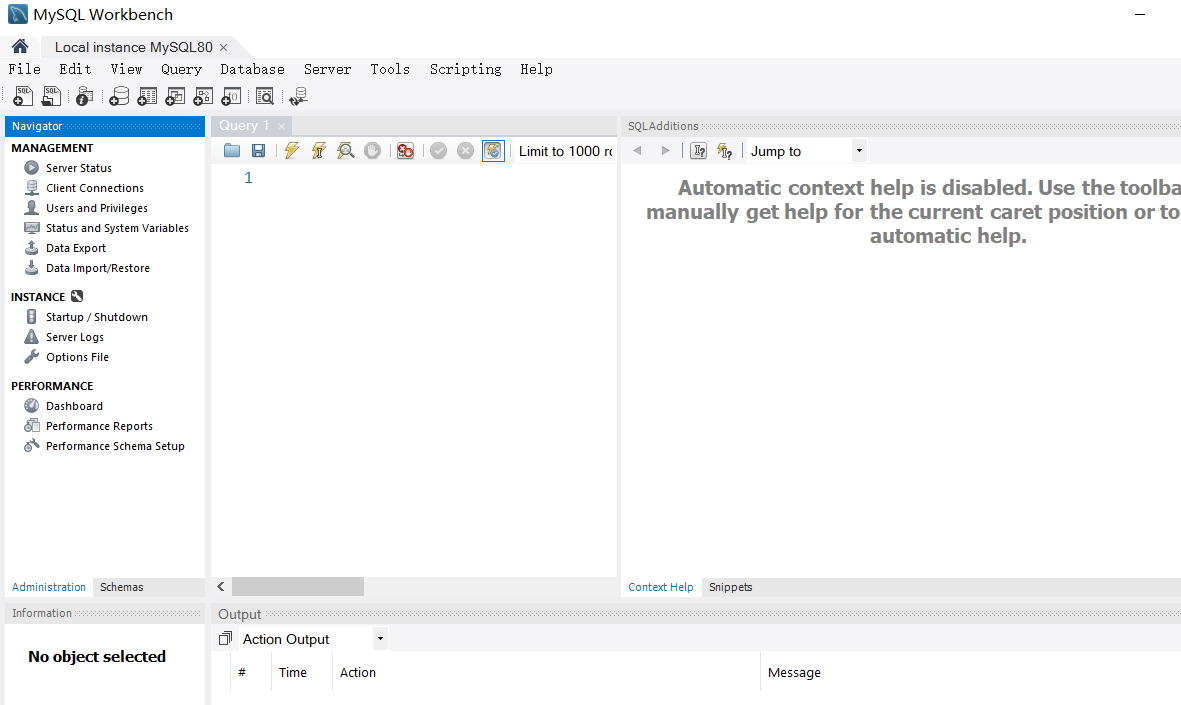Open the Help menu

(x=536, y=69)
